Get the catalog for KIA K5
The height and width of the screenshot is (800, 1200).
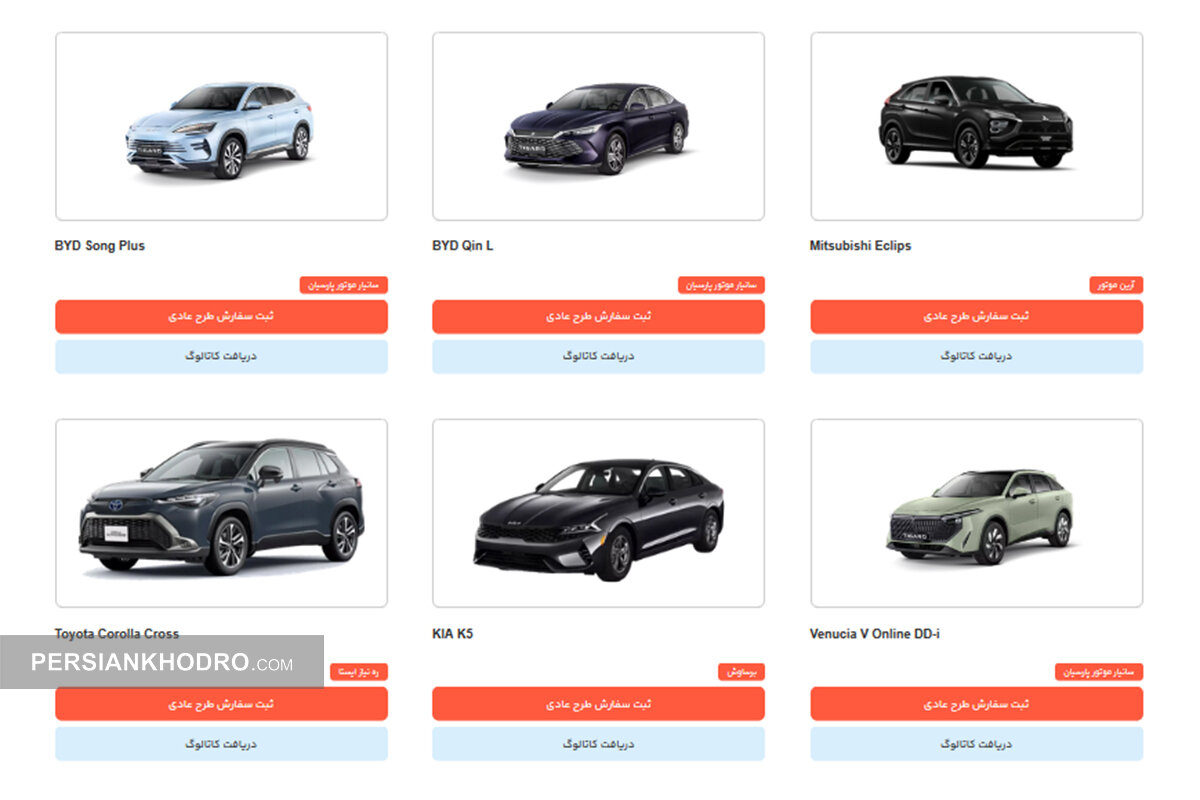coord(598,744)
